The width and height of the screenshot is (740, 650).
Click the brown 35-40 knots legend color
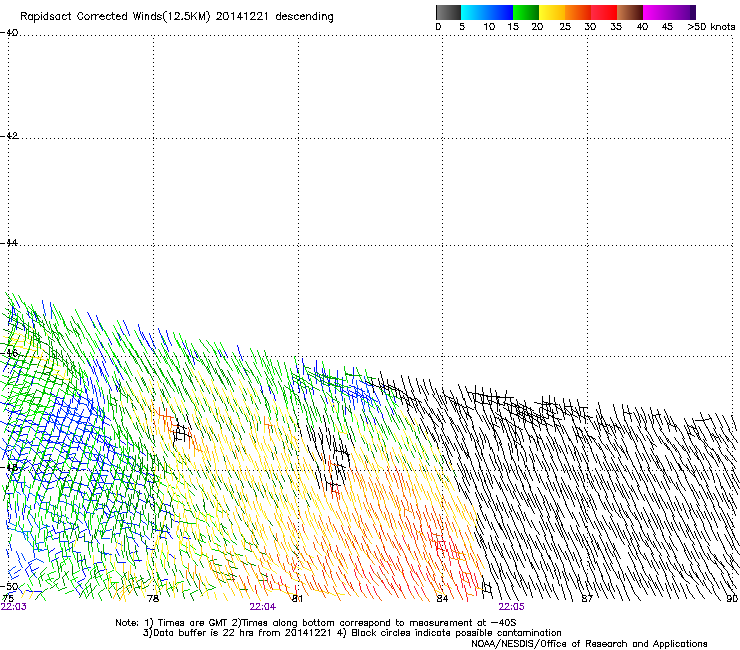point(630,12)
